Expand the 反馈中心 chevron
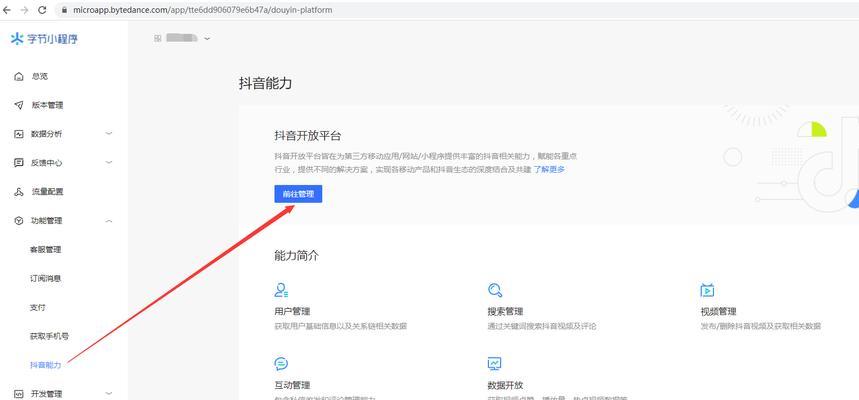859x400 pixels. (109, 163)
